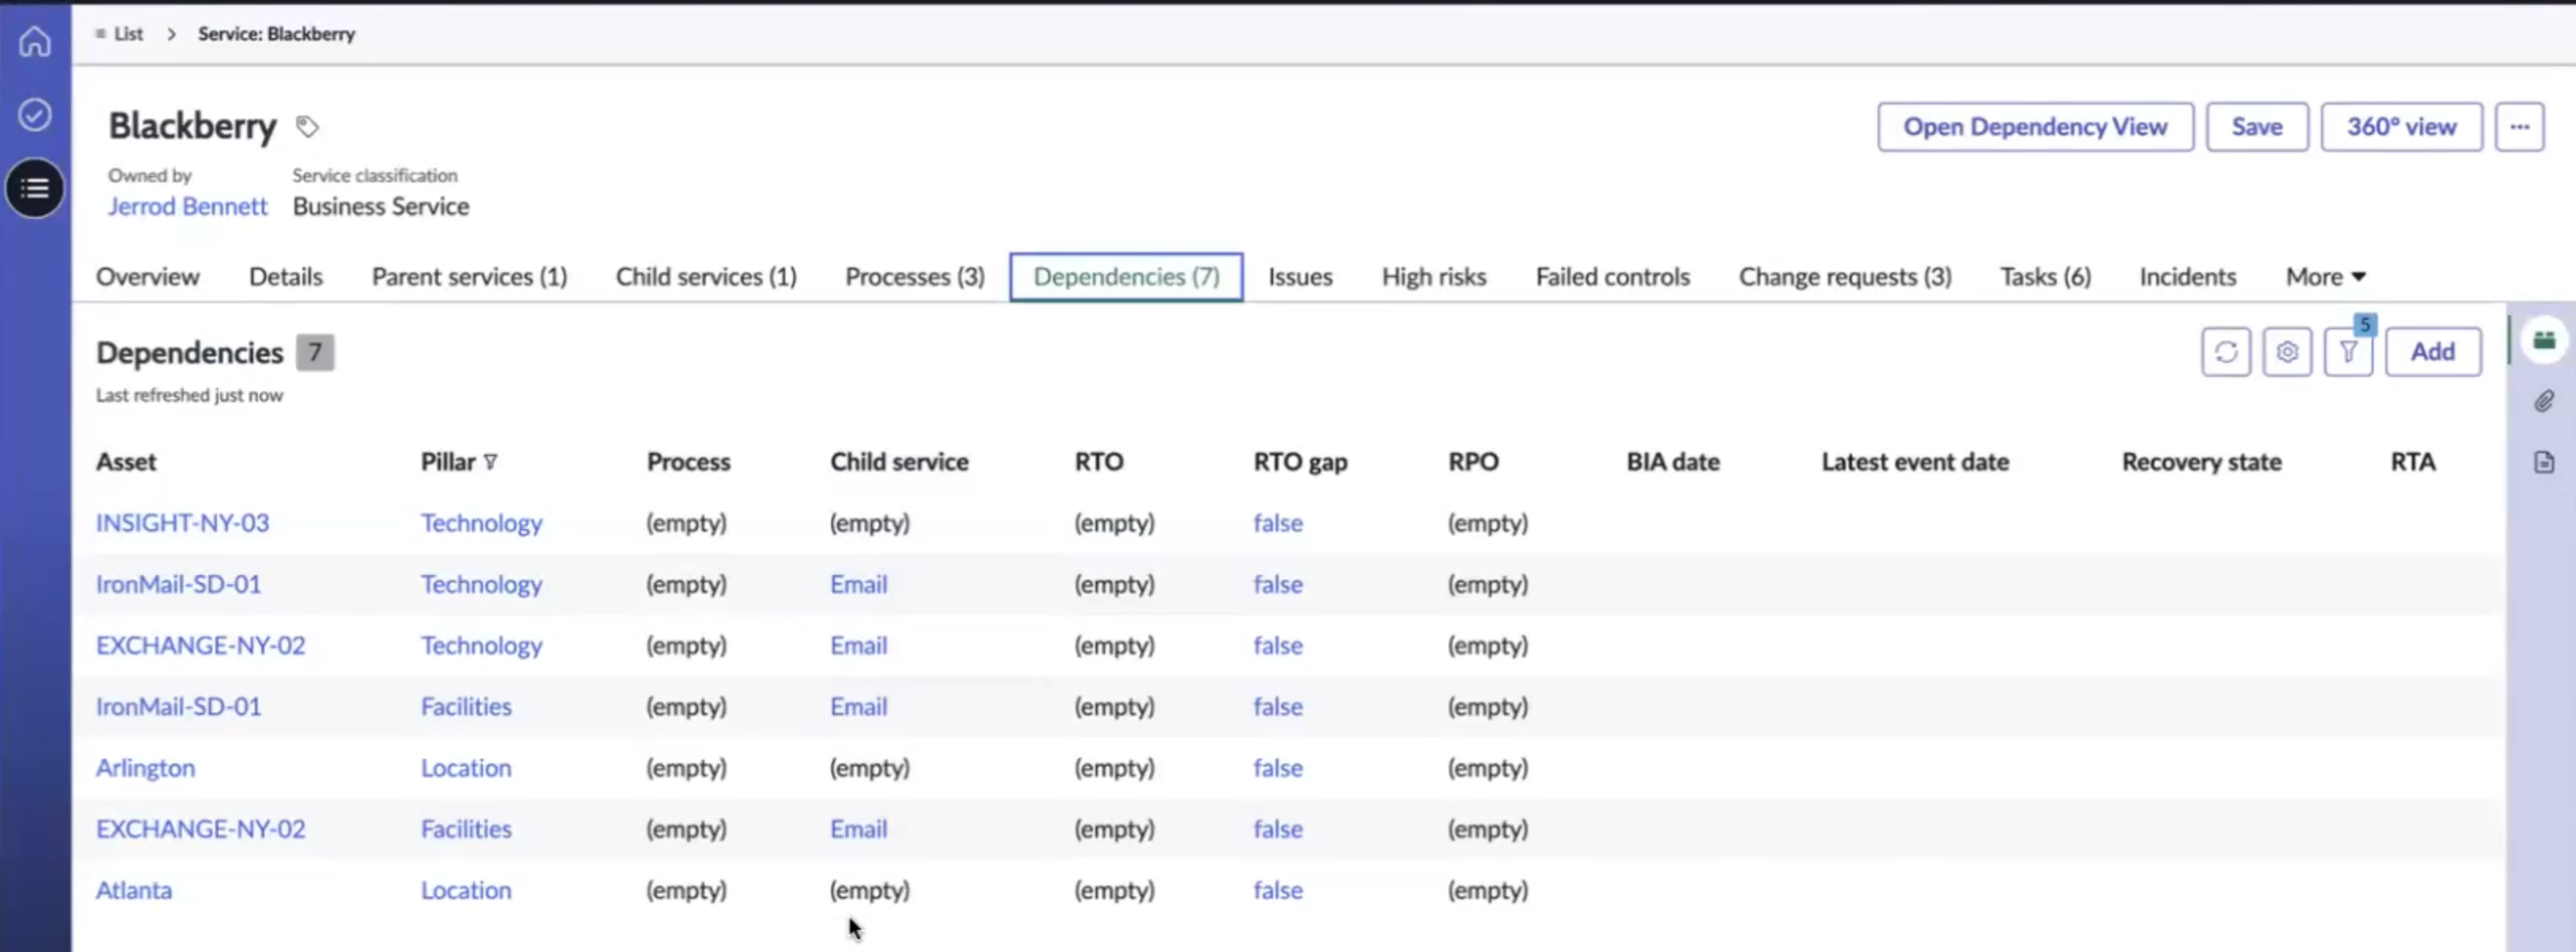Sort by the RTA column header
Viewport: 2576px width, 952px height.
click(x=2412, y=462)
